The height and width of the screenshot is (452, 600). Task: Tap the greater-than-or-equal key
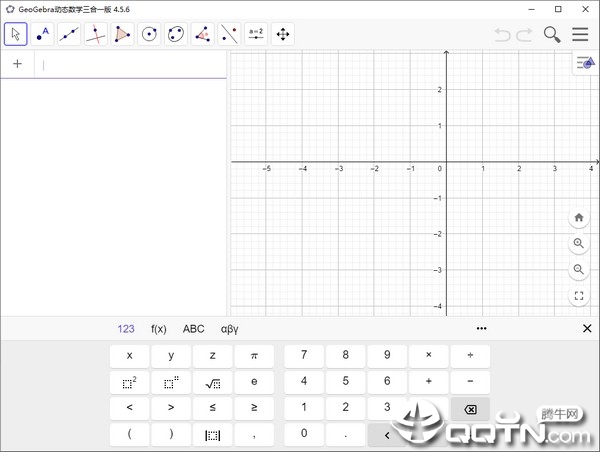click(254, 408)
